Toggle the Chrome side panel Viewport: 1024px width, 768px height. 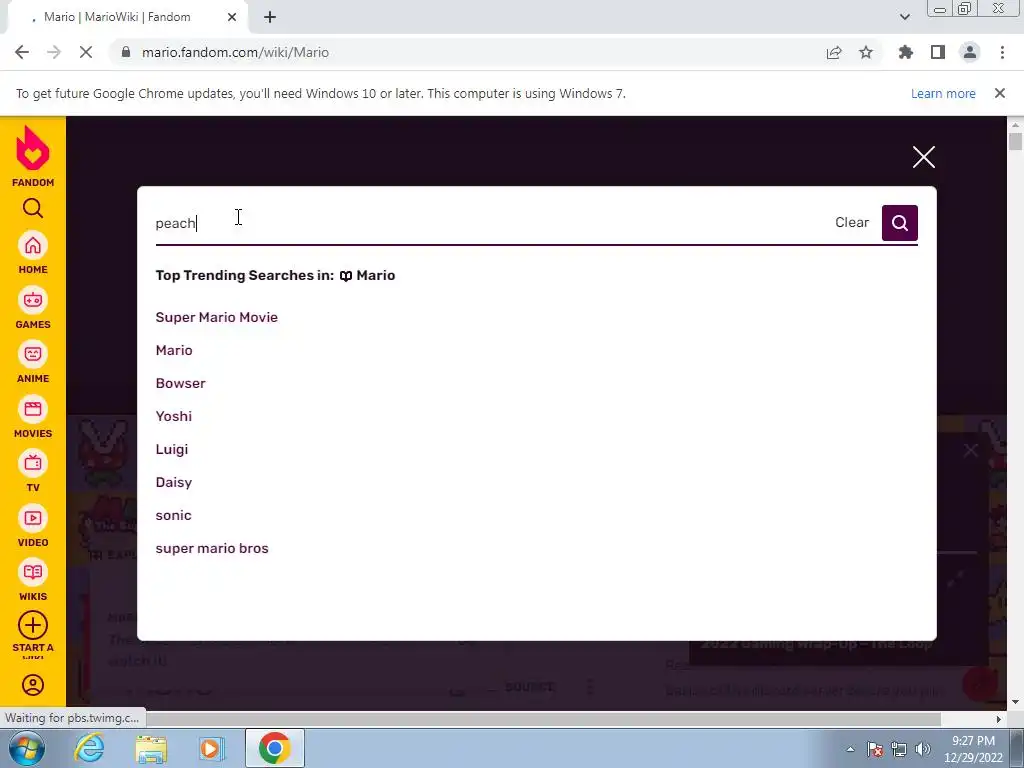point(938,52)
